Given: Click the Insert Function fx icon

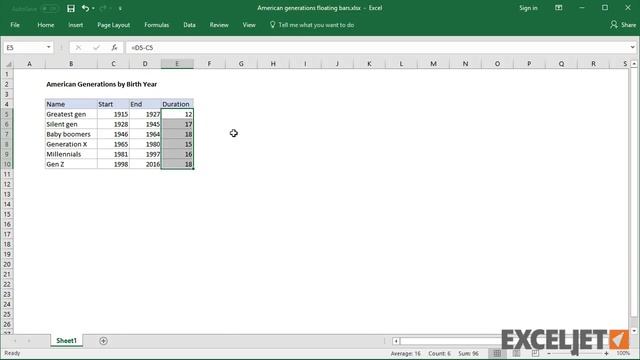Looking at the screenshot, I should (114, 48).
